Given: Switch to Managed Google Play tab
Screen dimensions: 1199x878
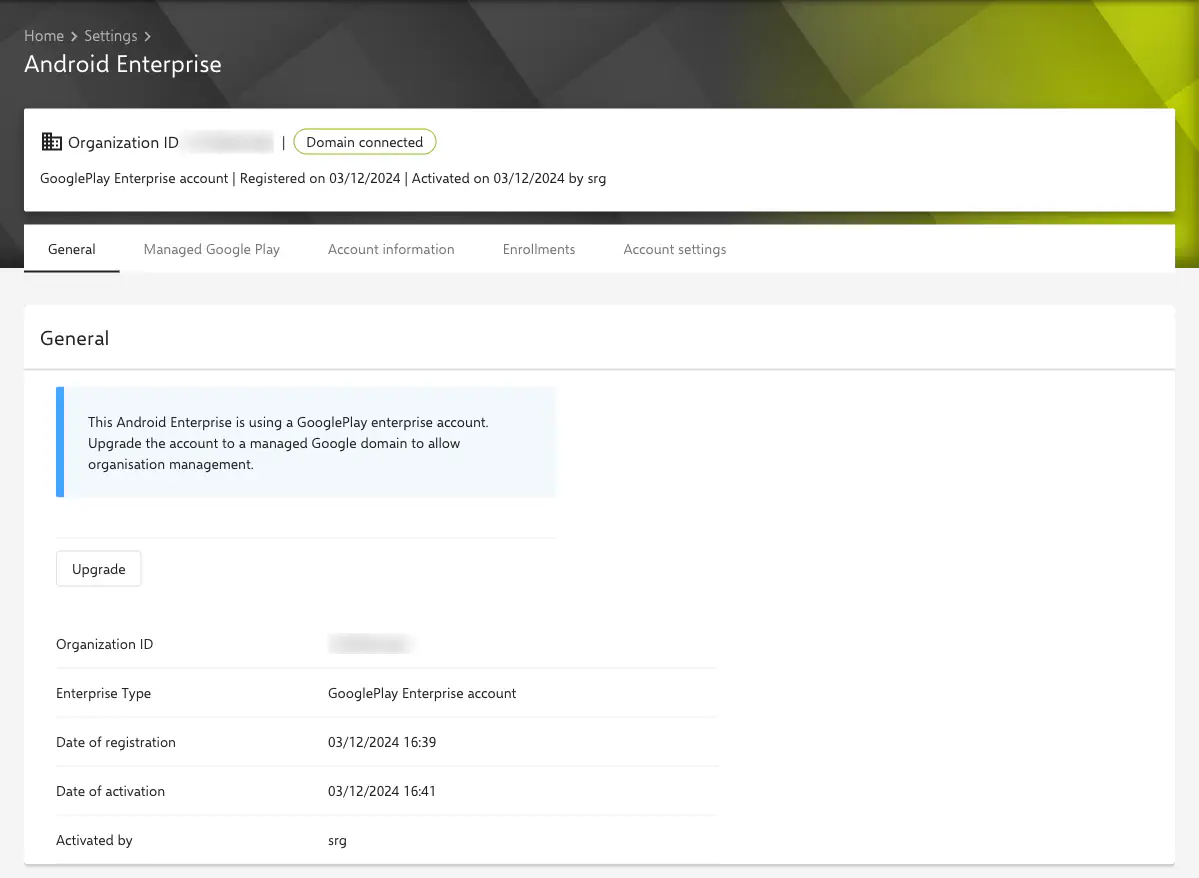Looking at the screenshot, I should click(212, 249).
